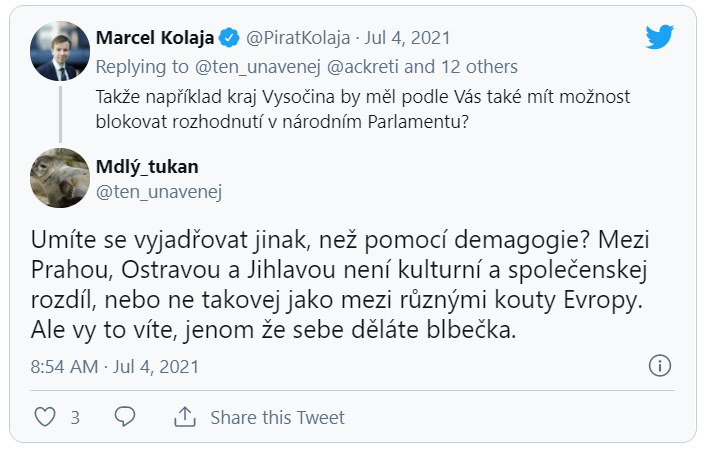Viewport: 713px width, 452px height.
Task: Open Mdlý_tukan's avatar image
Action: 60,178
